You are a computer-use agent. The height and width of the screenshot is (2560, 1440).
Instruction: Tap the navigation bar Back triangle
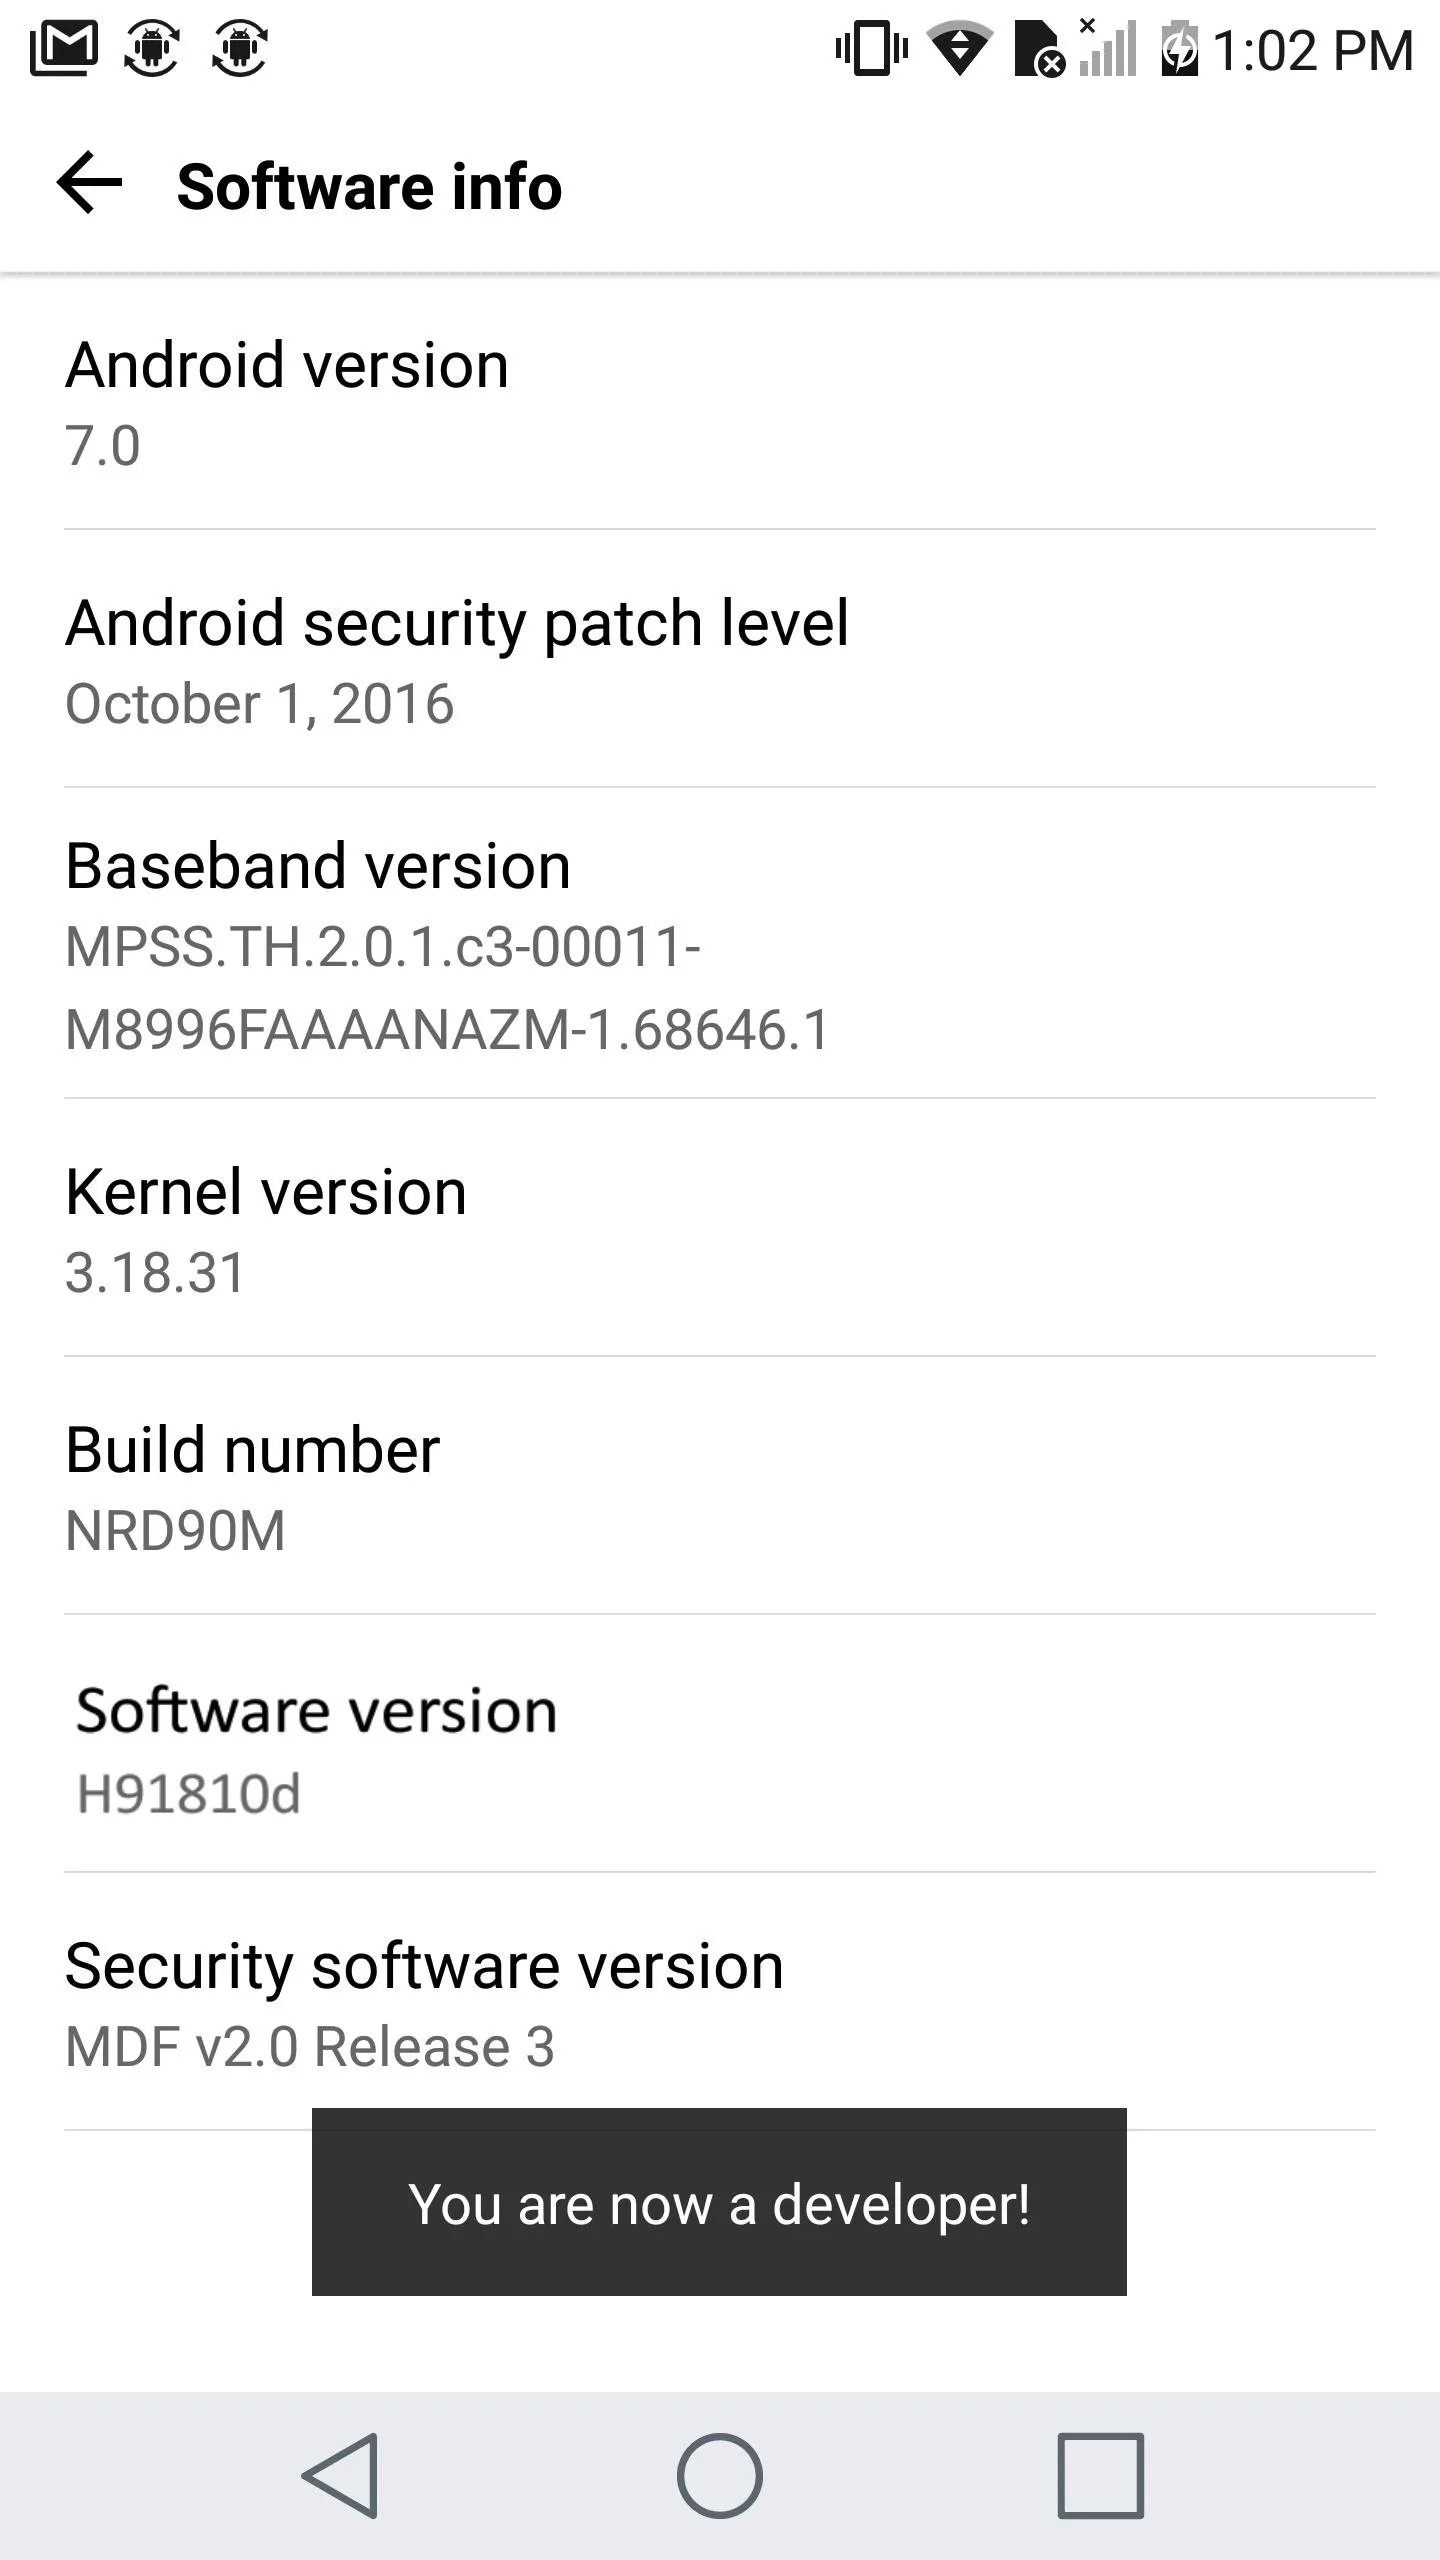coord(340,2476)
